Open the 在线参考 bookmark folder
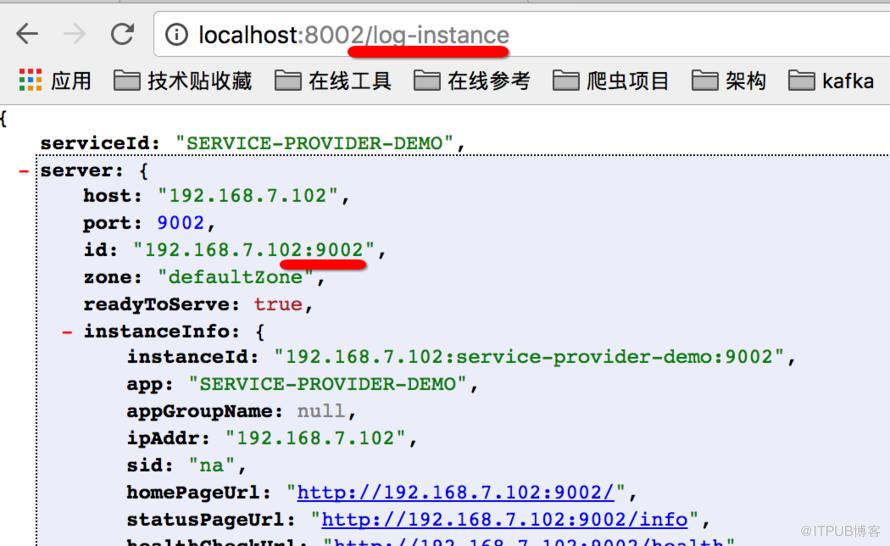This screenshot has width=890, height=546. 472,81
